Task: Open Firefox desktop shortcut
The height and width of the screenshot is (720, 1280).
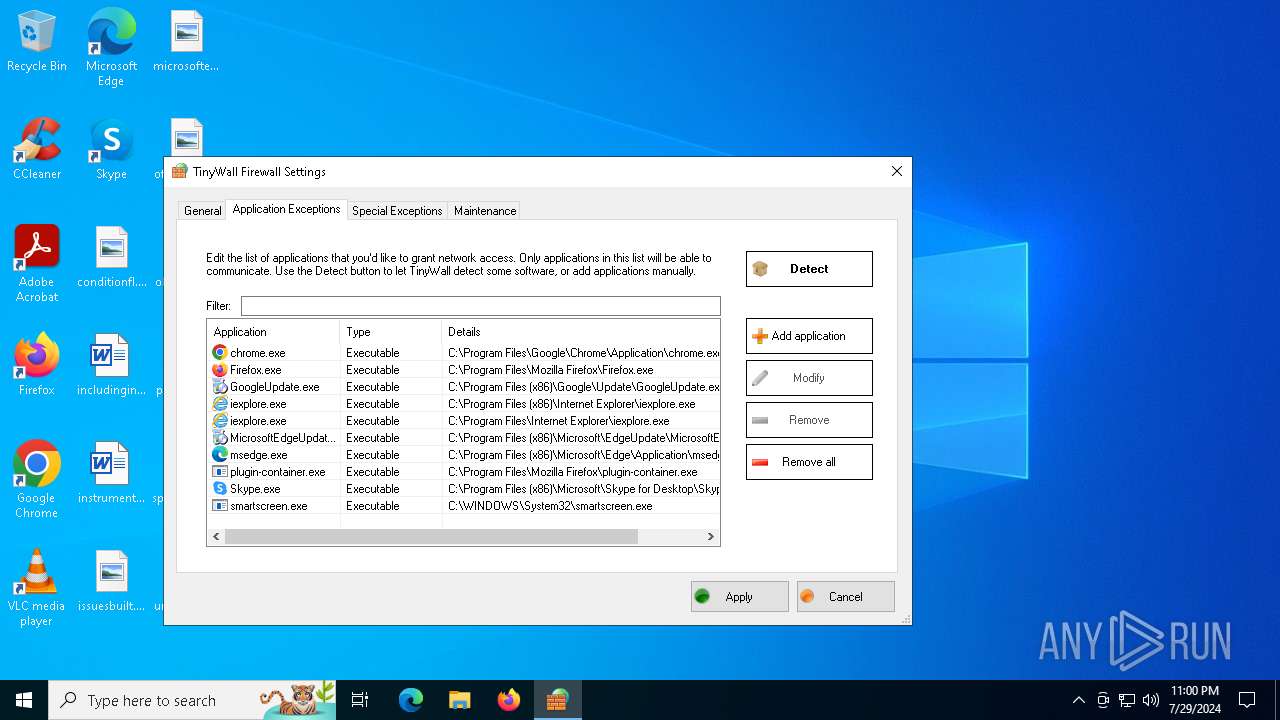Action: click(37, 365)
